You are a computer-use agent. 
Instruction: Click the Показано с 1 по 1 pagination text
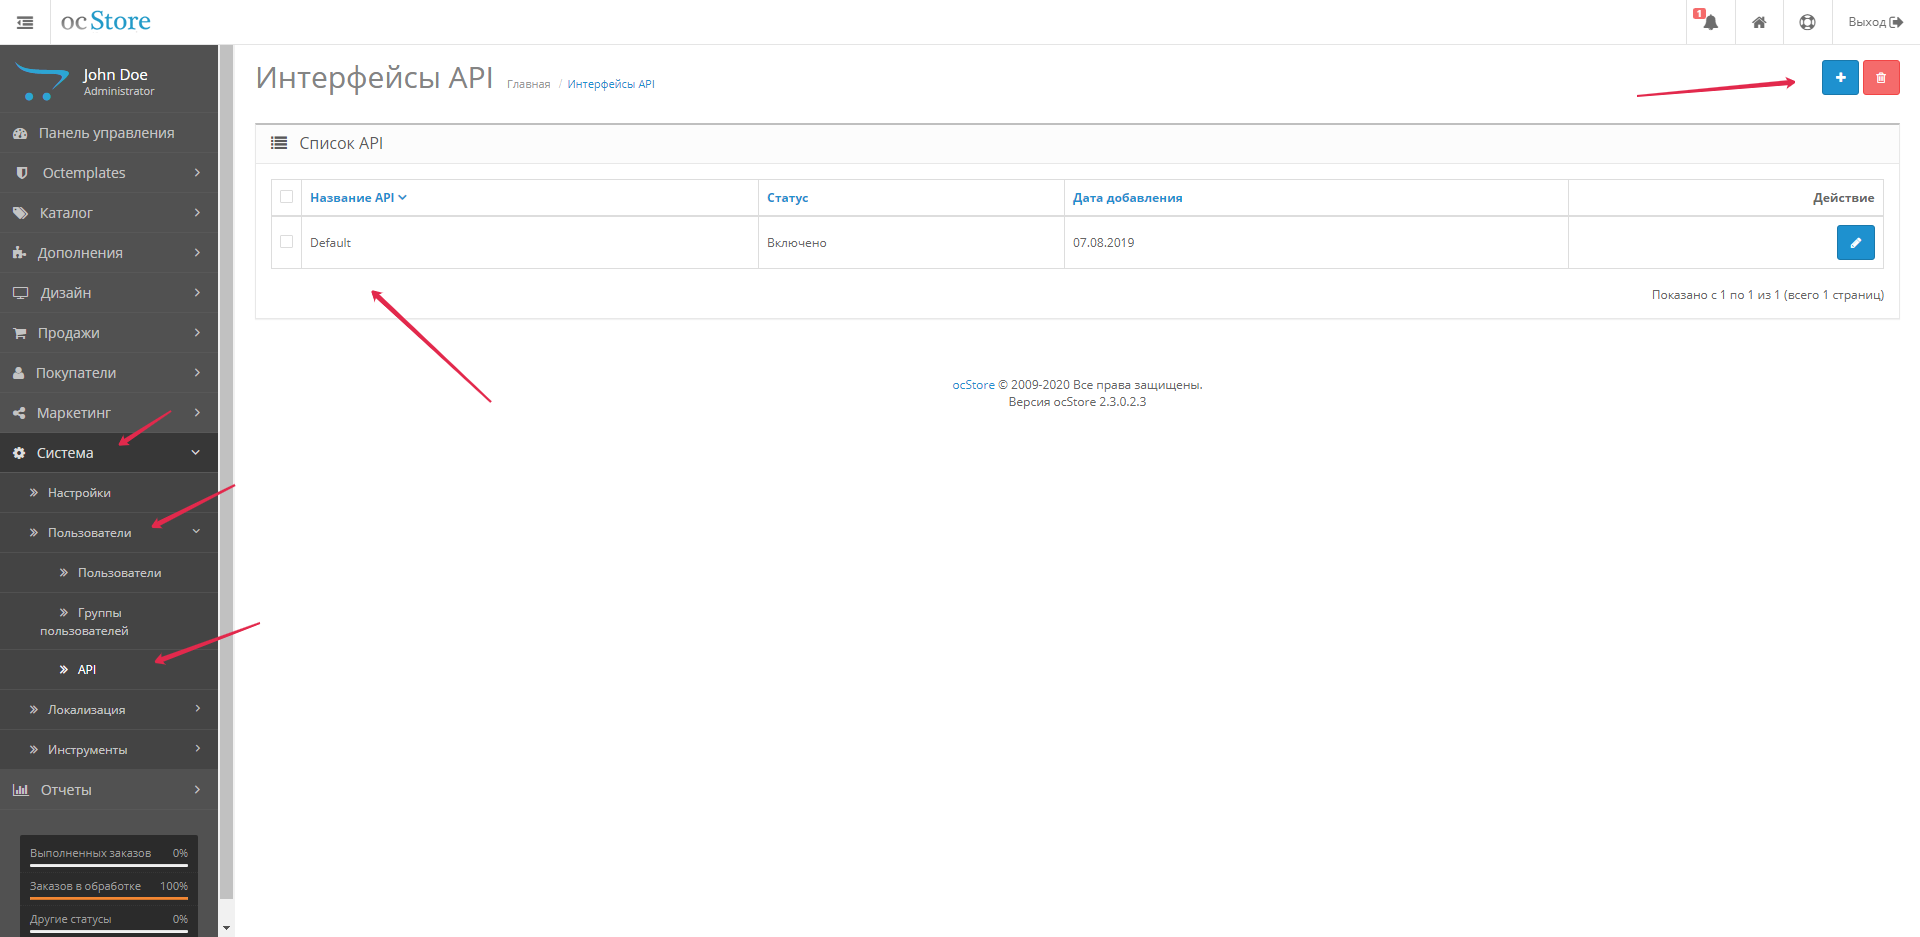pyautogui.click(x=1768, y=295)
